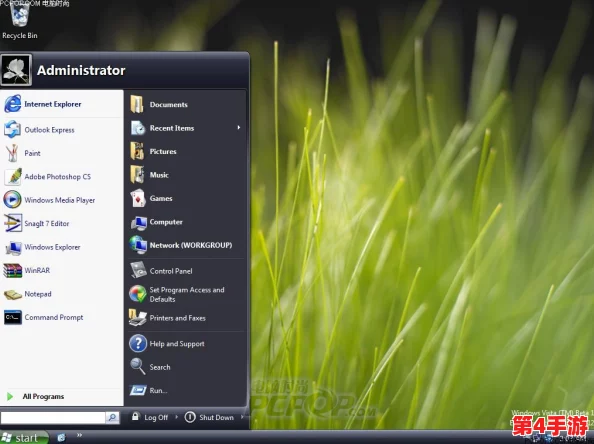The image size is (594, 444).
Task: Click the Start menu search field
Action: (53, 418)
